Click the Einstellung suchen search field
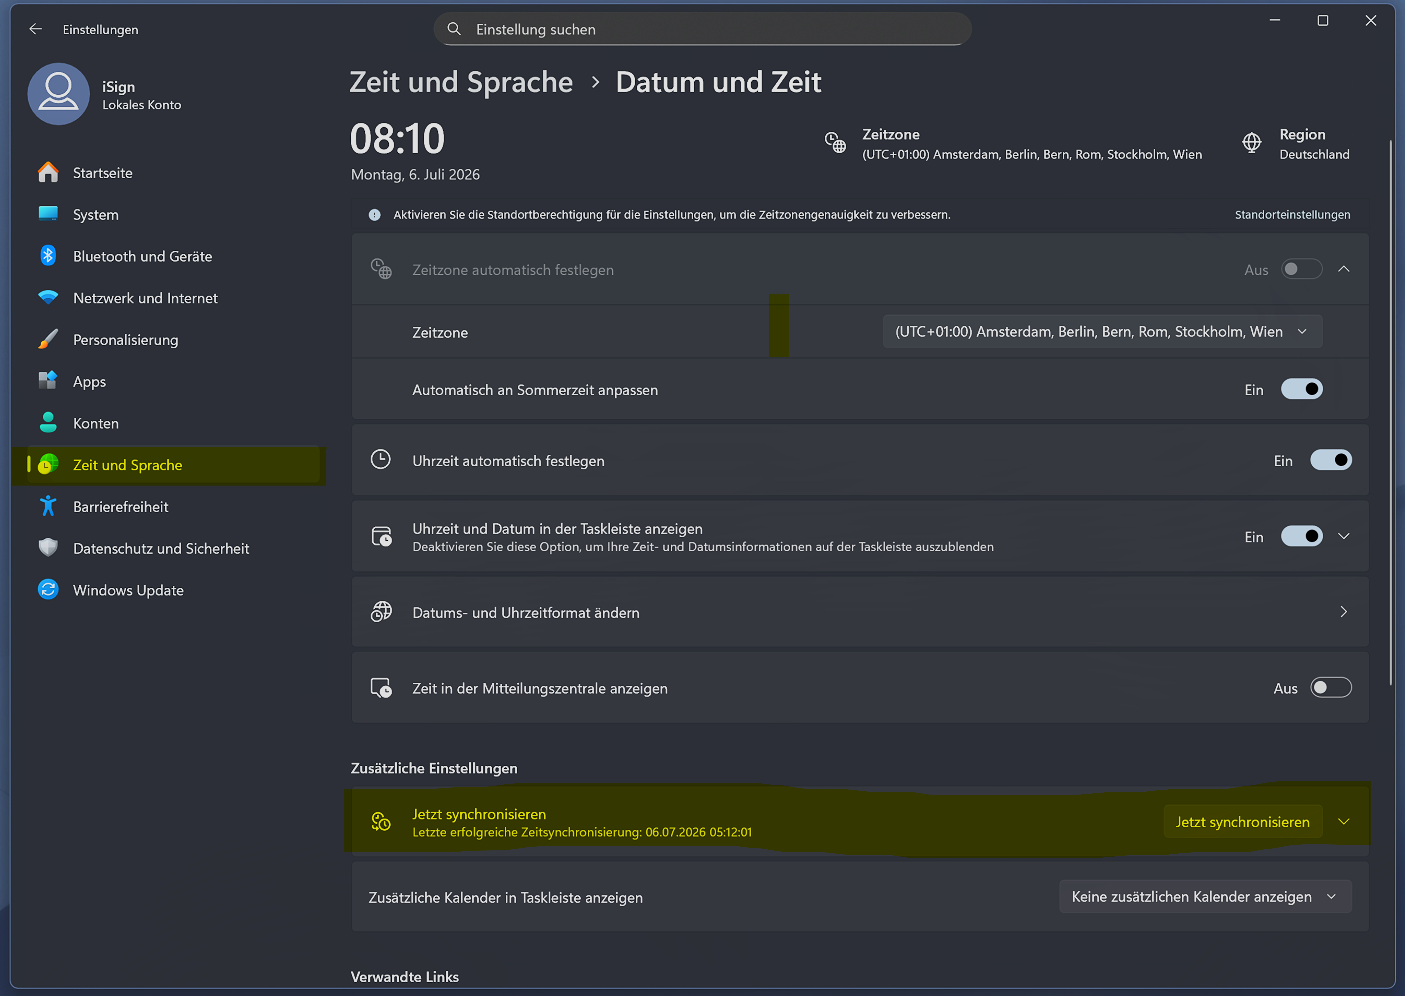 point(703,29)
